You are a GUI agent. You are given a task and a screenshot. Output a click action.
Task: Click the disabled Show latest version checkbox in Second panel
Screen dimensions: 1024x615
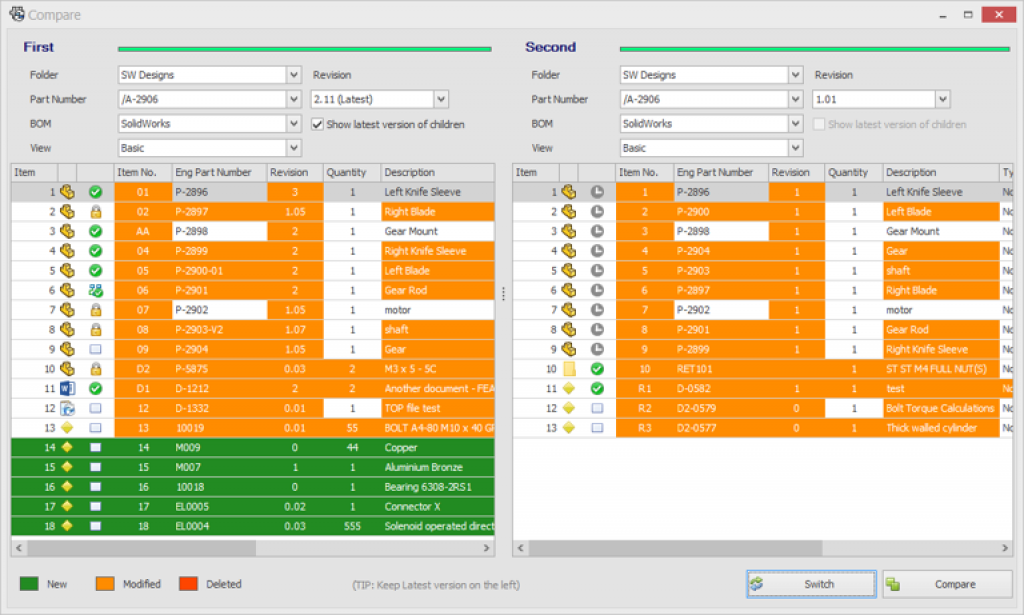819,124
